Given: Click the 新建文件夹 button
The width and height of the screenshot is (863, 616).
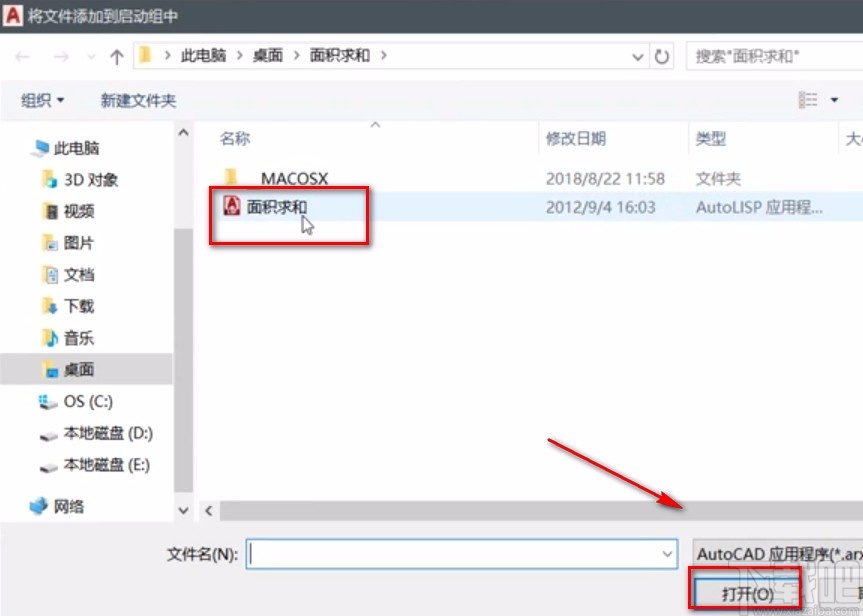Looking at the screenshot, I should click(137, 100).
